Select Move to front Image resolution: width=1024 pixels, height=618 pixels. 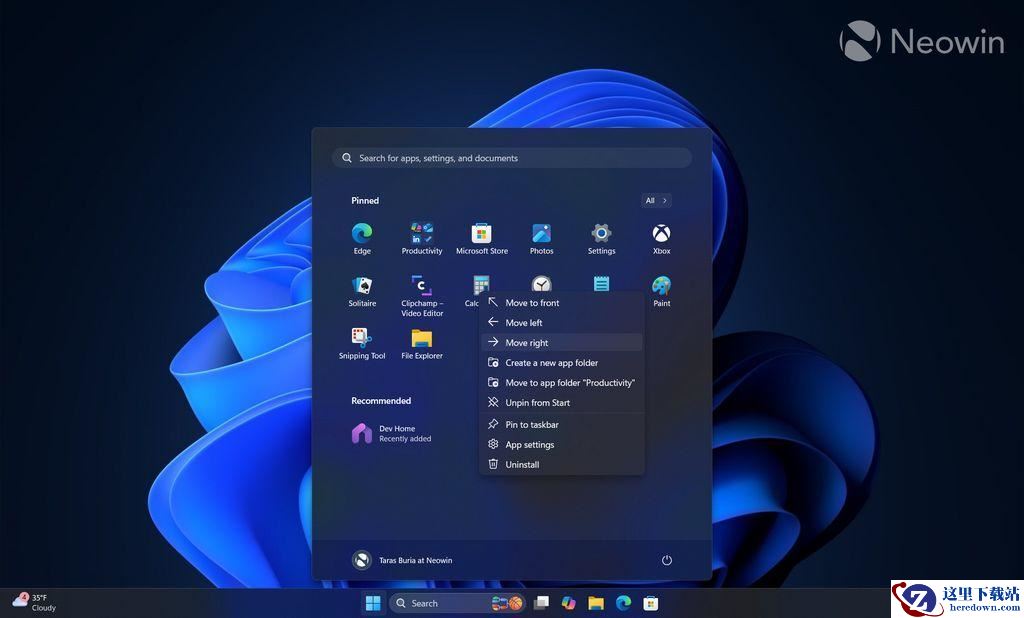coord(562,302)
